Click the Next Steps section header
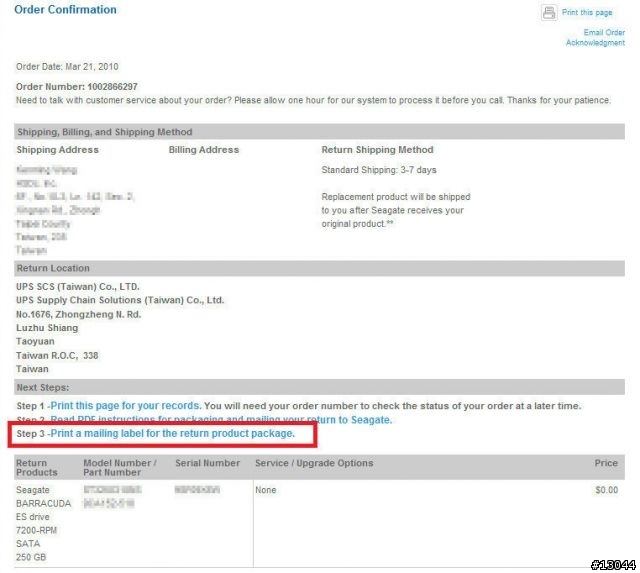640x573 pixels. [319, 387]
